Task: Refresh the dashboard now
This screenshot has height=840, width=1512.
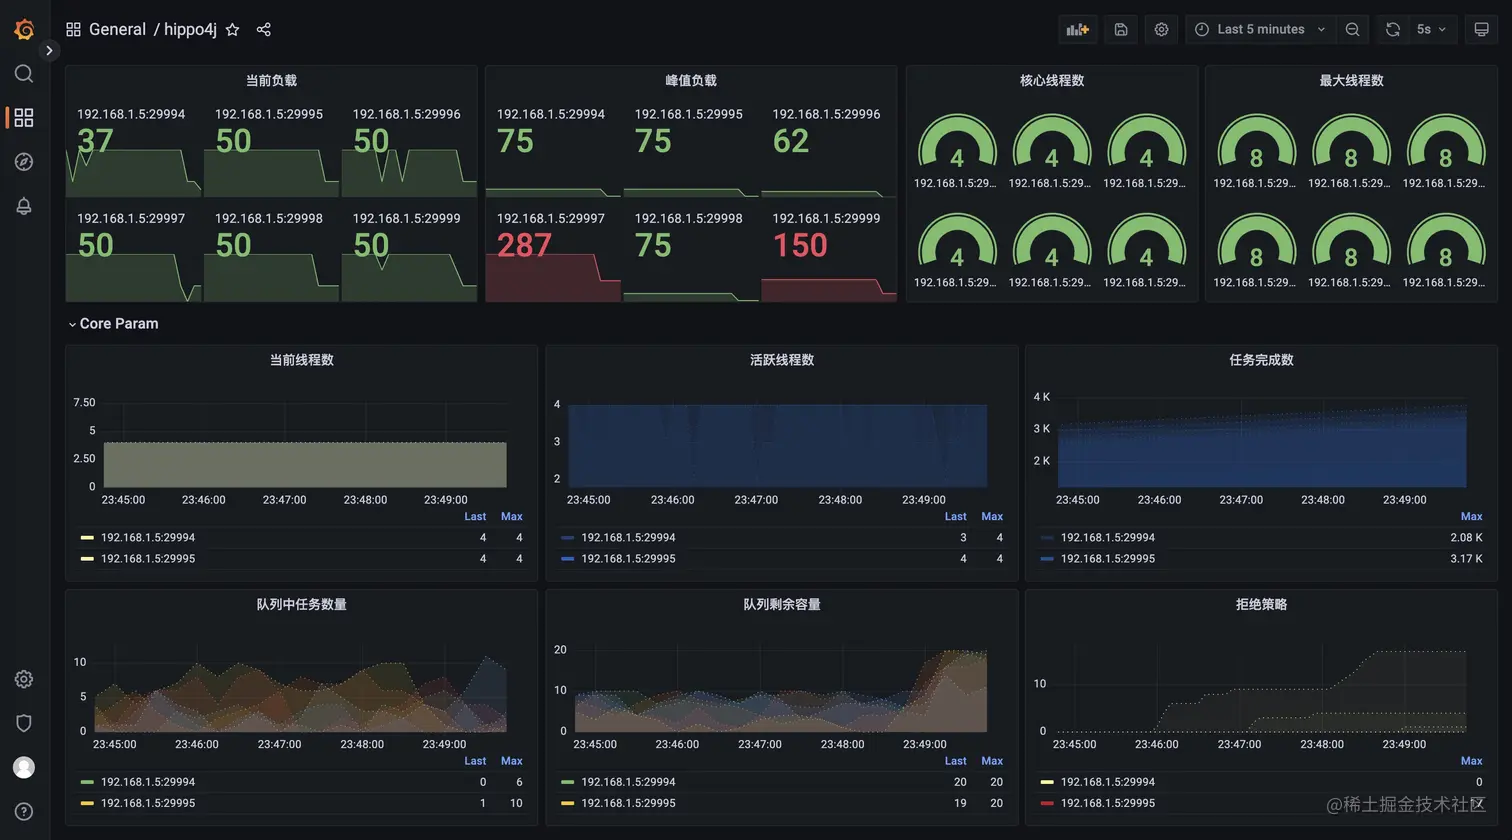Action: [1392, 29]
